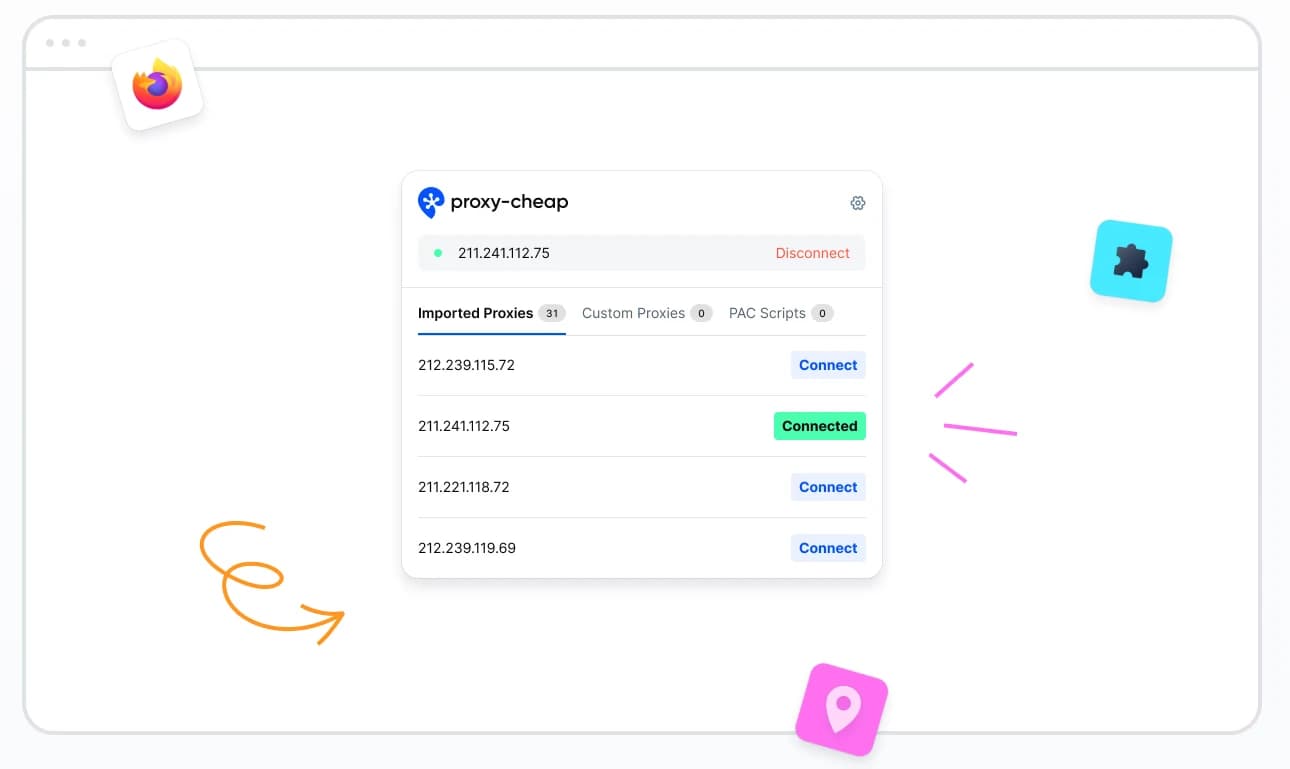Viewport: 1290px width, 769px height.
Task: Connect to proxy 211.221.118.72
Action: [828, 487]
